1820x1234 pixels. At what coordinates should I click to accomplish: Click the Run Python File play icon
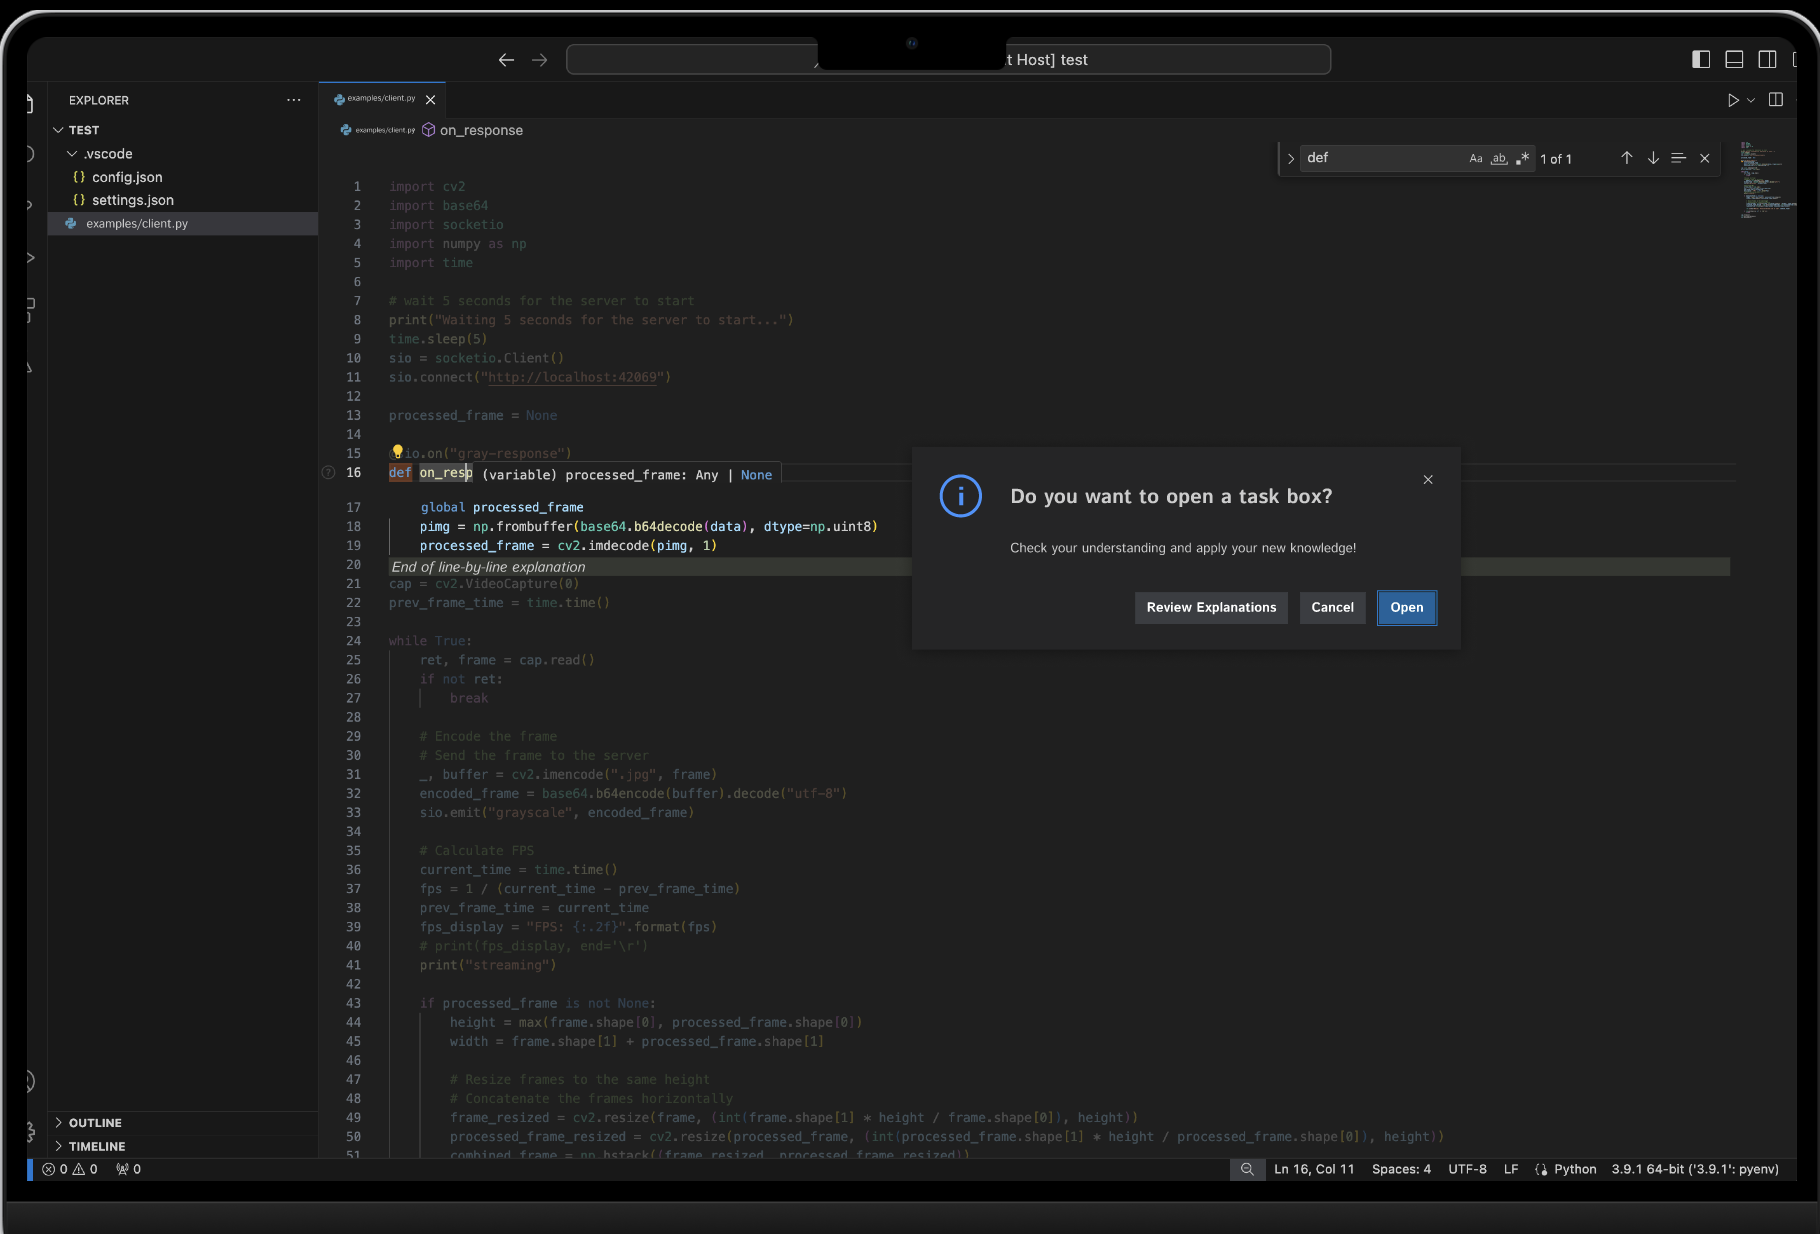point(1733,100)
